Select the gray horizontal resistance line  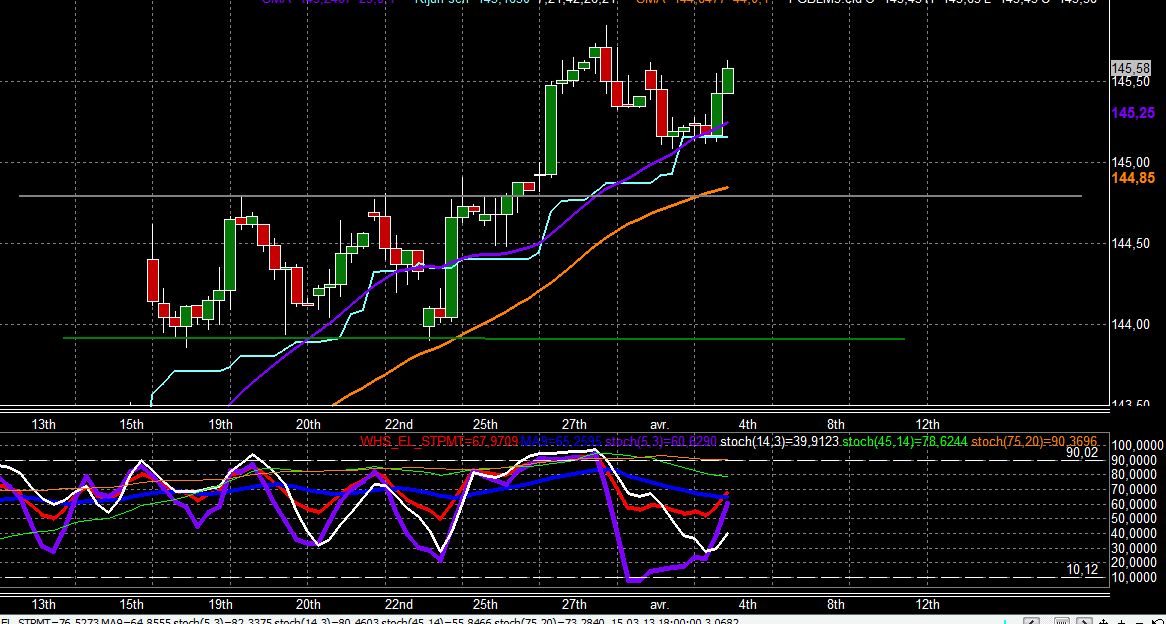(x=550, y=196)
